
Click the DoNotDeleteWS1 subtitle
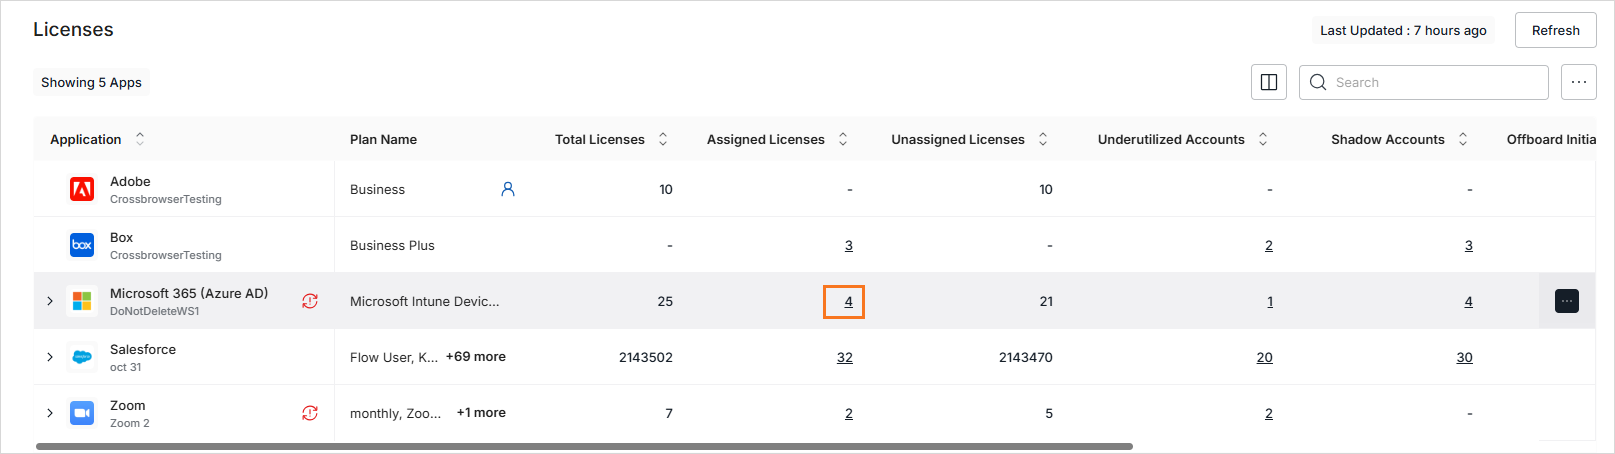tap(155, 311)
